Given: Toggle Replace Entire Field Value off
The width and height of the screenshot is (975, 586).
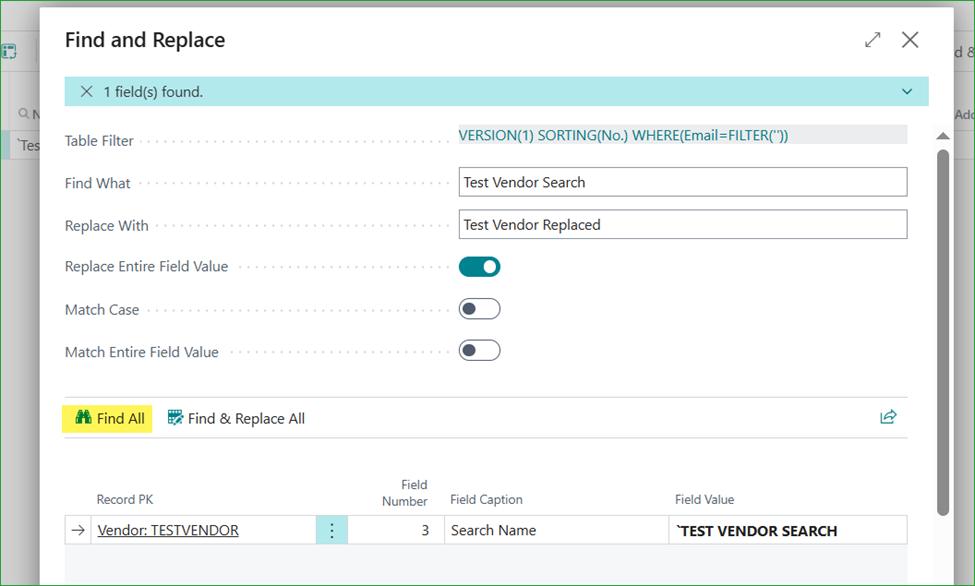Looking at the screenshot, I should click(x=479, y=267).
